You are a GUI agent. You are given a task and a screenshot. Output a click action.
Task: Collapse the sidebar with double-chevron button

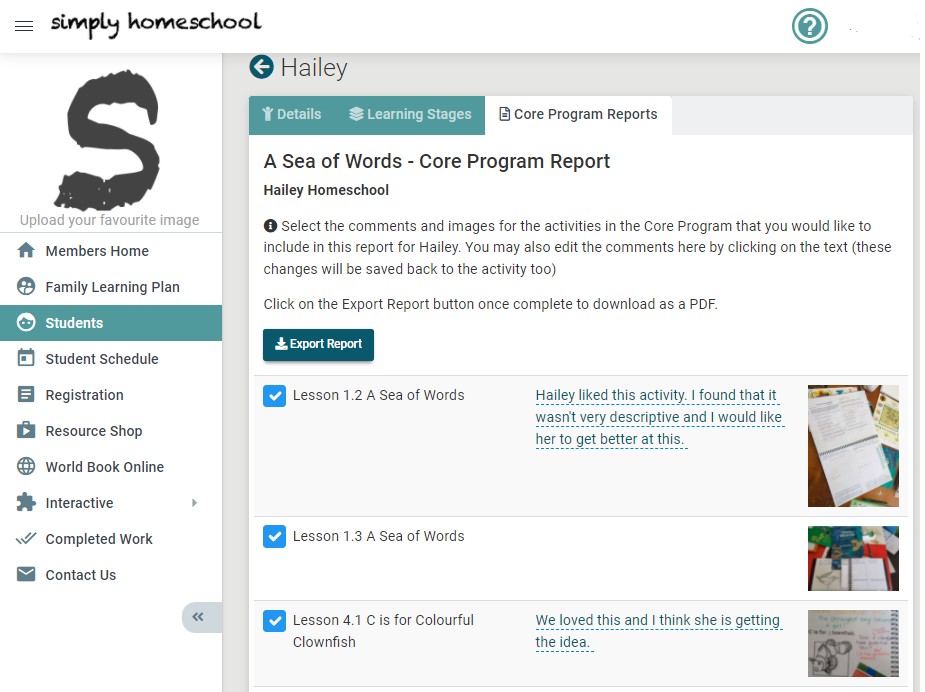(x=201, y=617)
